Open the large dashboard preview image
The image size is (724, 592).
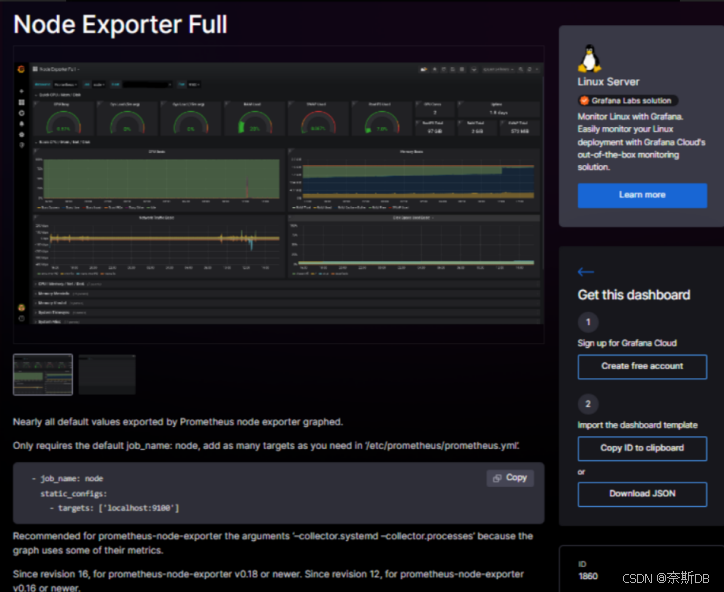point(279,194)
